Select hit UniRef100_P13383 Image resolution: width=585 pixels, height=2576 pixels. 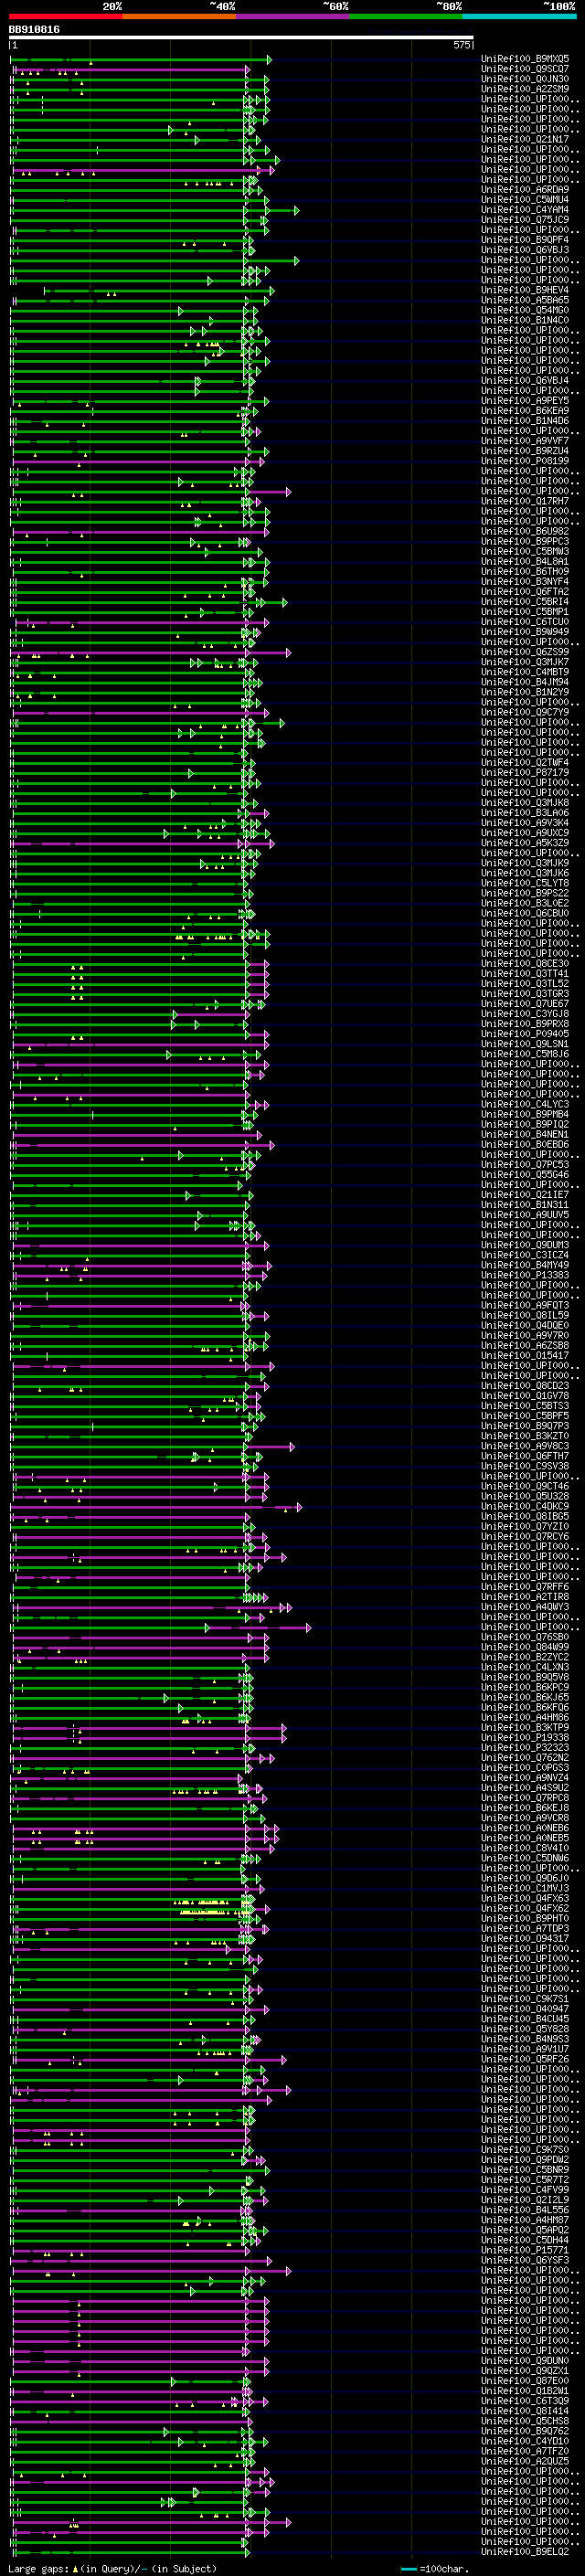coord(525,1276)
